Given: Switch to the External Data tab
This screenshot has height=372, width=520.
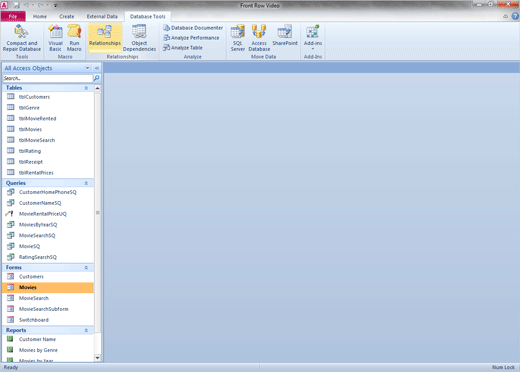Looking at the screenshot, I should 102,16.
